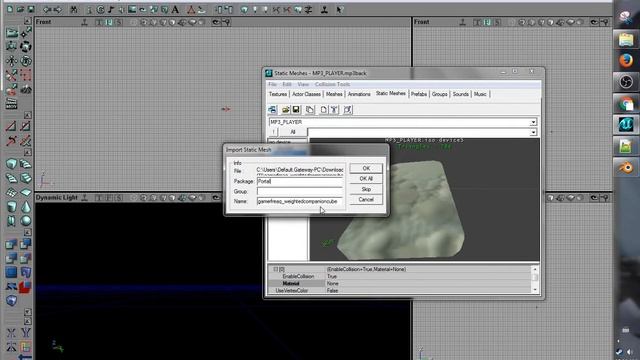Toggle realtime preview in Dynamic Light viewport

point(84,198)
